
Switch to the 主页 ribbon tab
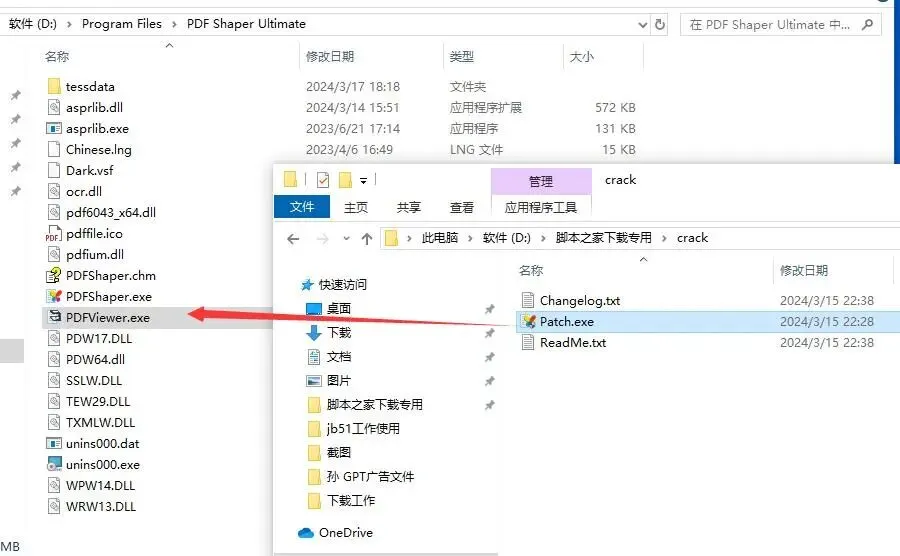point(356,207)
